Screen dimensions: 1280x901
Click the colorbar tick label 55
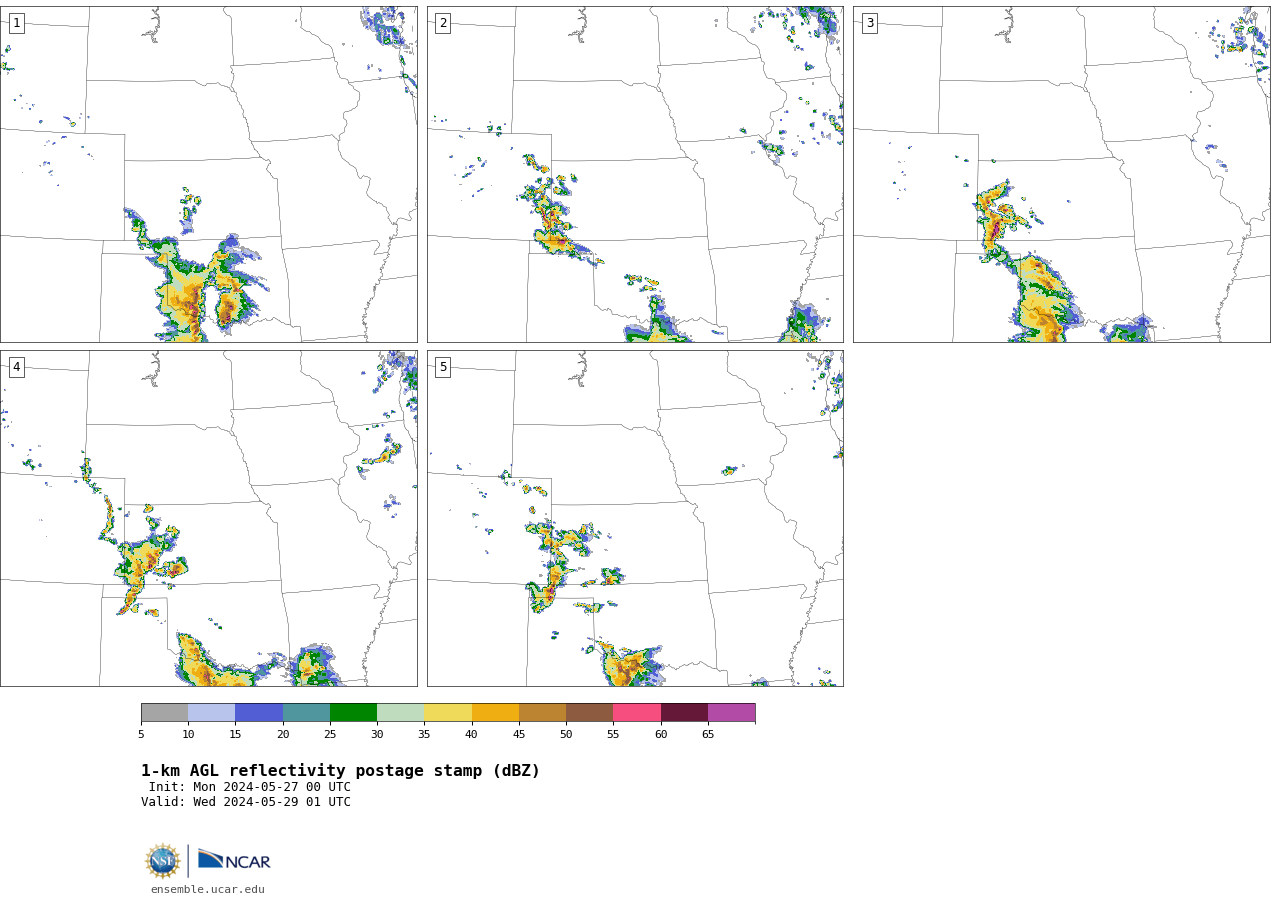pyautogui.click(x=613, y=735)
